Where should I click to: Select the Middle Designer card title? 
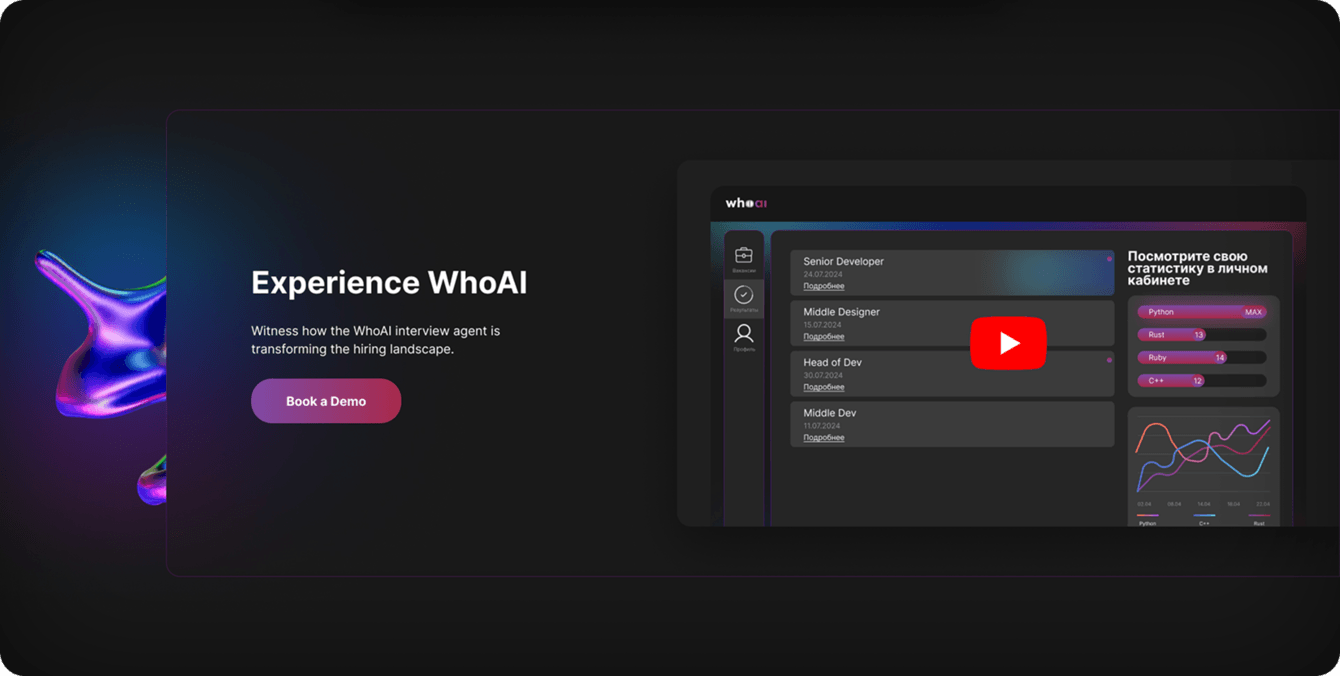pos(841,312)
